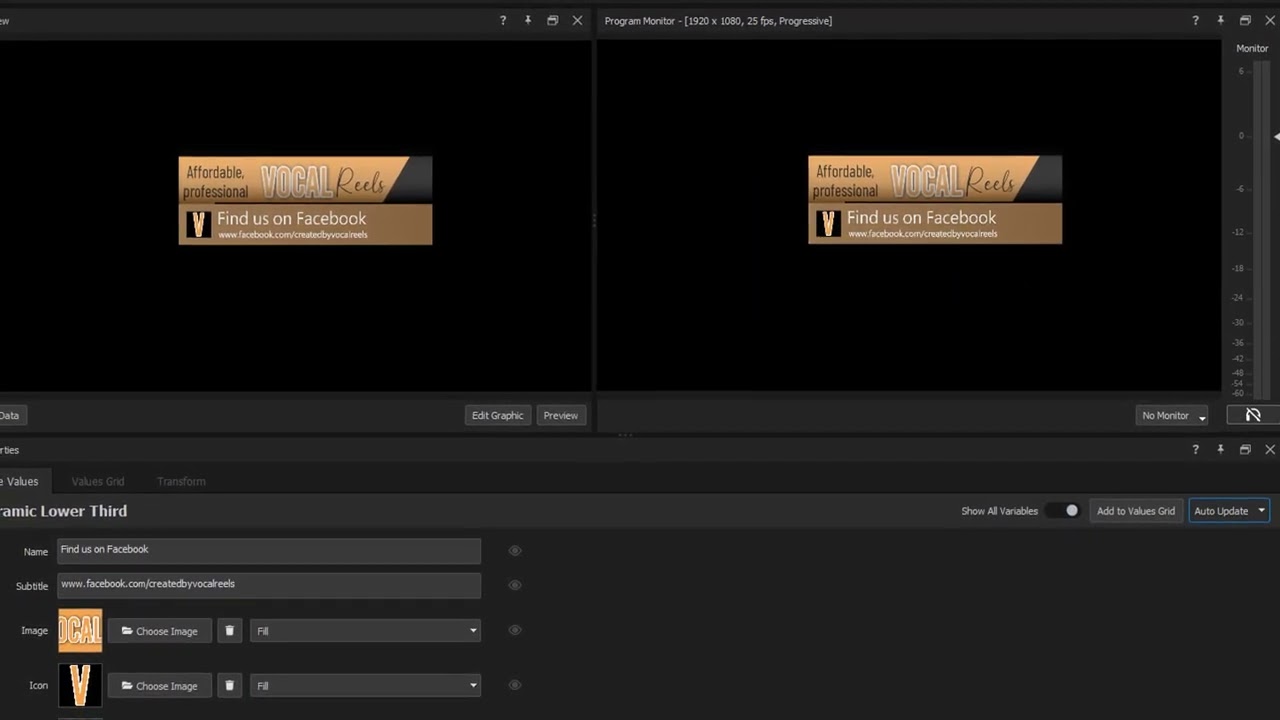Toggle visibility eye for Icon variable

515,685
